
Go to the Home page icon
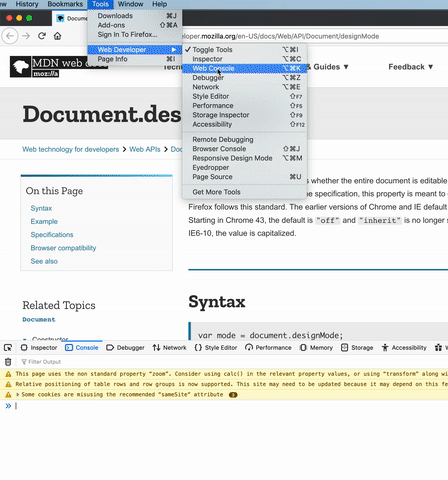(x=57, y=36)
